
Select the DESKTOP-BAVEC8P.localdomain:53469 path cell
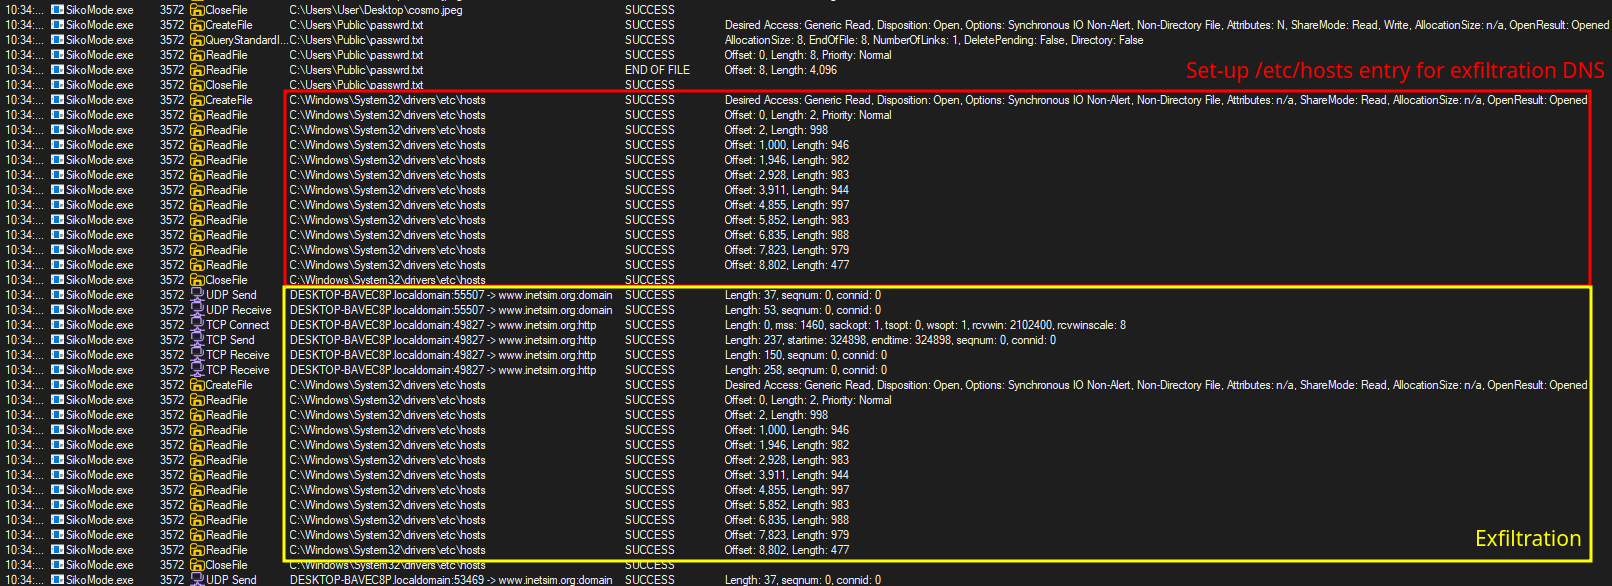coord(451,580)
